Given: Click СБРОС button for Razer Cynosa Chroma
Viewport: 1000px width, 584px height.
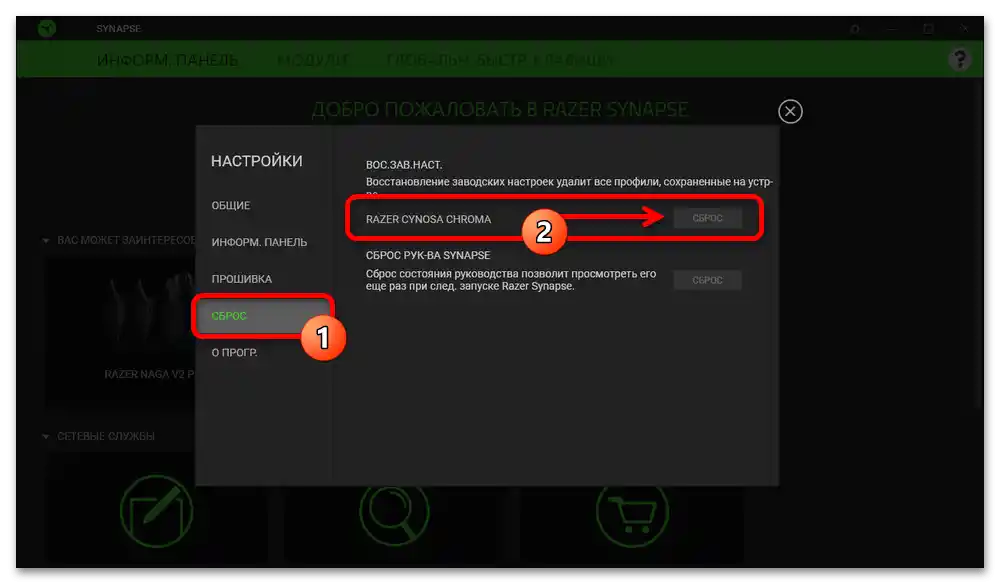Looking at the screenshot, I should [x=707, y=218].
